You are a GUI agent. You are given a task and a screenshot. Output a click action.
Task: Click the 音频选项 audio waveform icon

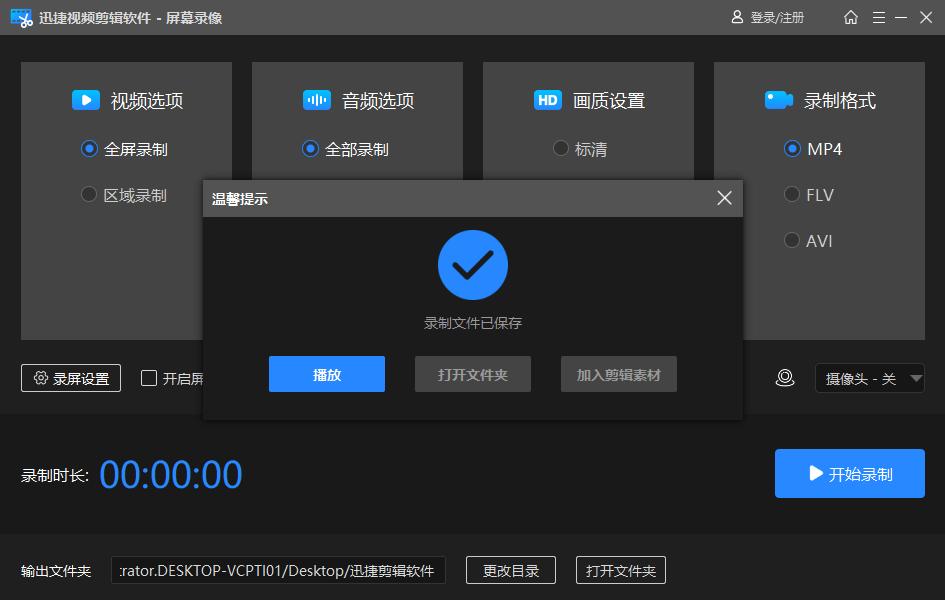(x=317, y=100)
